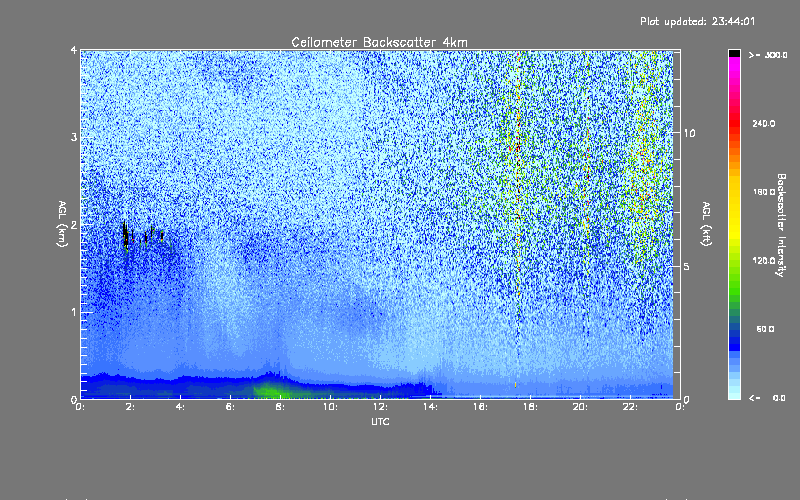Select the '10:' hour tick on the UTC axis
Image resolution: width=800 pixels, height=500 pixels.
pos(331,407)
